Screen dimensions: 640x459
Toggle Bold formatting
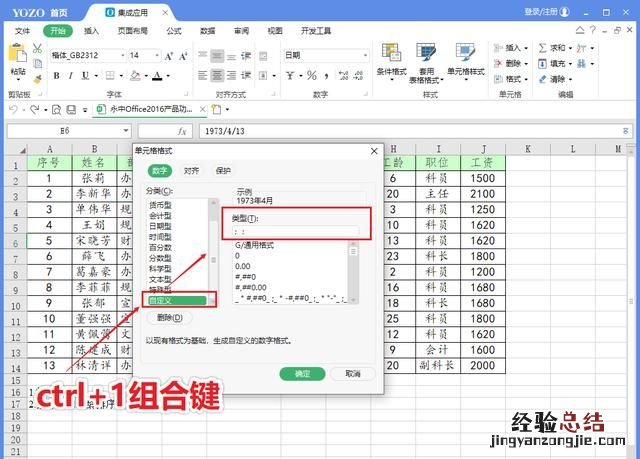click(56, 76)
